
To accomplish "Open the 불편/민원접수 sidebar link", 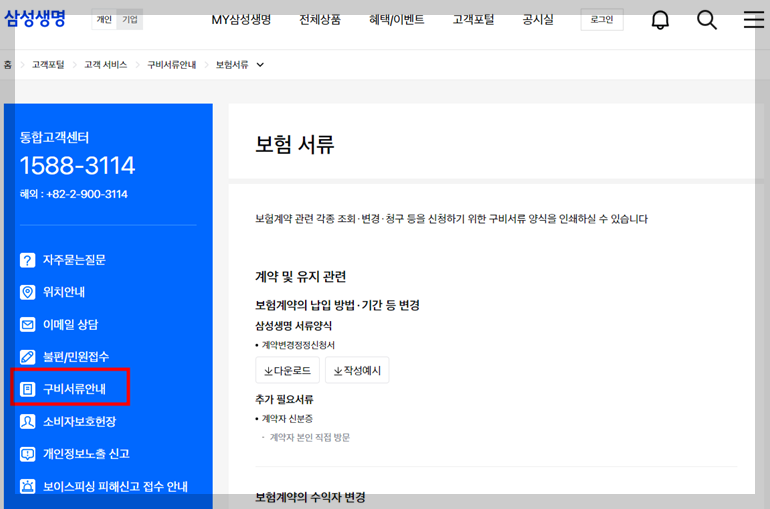I will pyautogui.click(x=76, y=357).
